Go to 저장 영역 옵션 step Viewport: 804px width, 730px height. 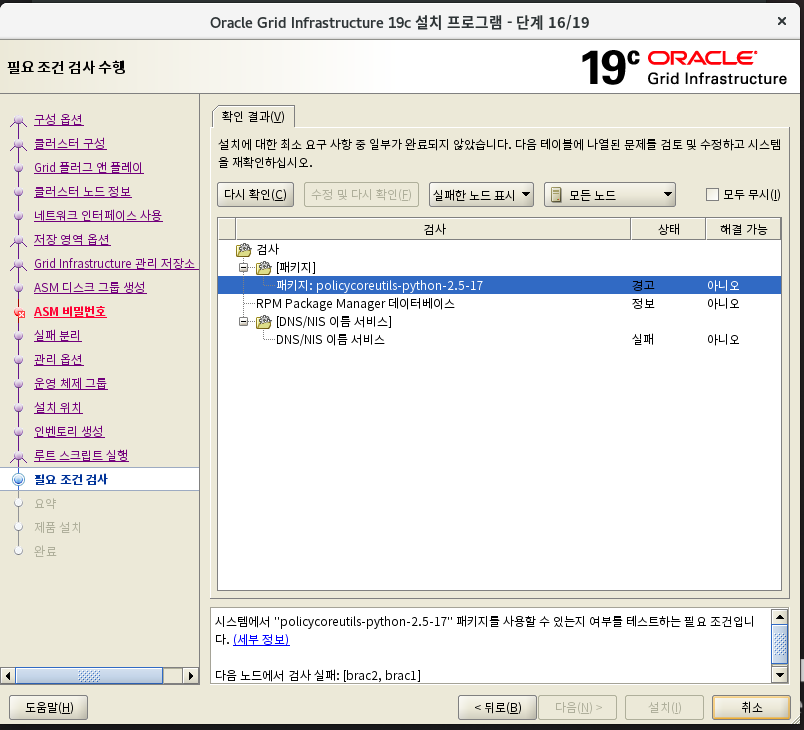[72, 239]
